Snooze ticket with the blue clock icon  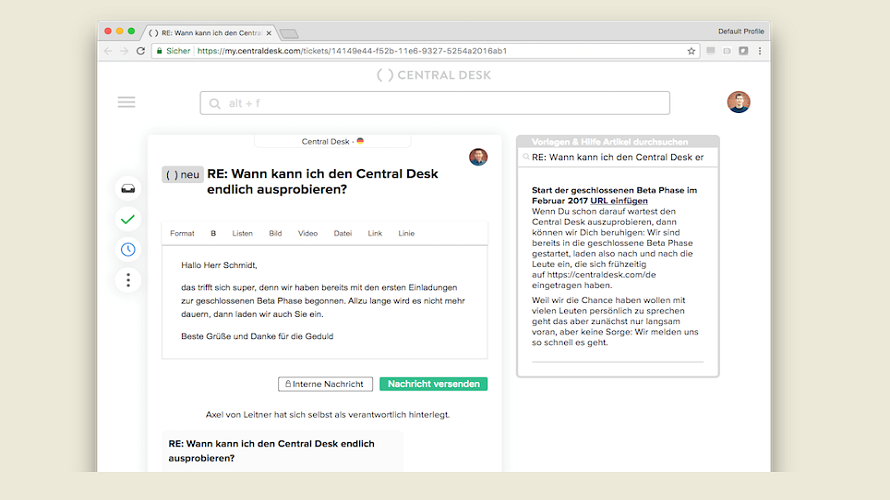tap(128, 249)
